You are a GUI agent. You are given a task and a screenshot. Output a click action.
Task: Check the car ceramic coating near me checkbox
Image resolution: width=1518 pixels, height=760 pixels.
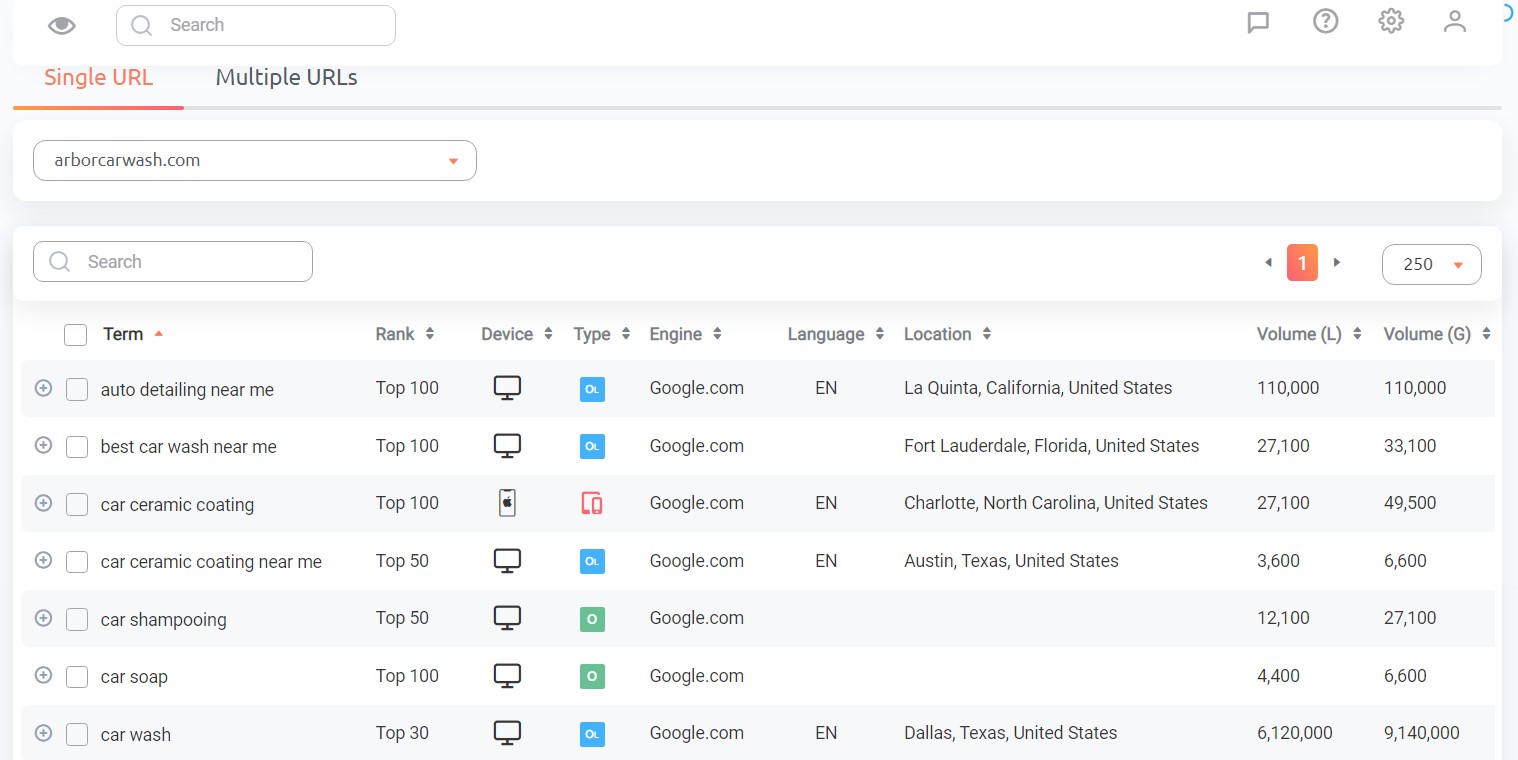tap(77, 562)
